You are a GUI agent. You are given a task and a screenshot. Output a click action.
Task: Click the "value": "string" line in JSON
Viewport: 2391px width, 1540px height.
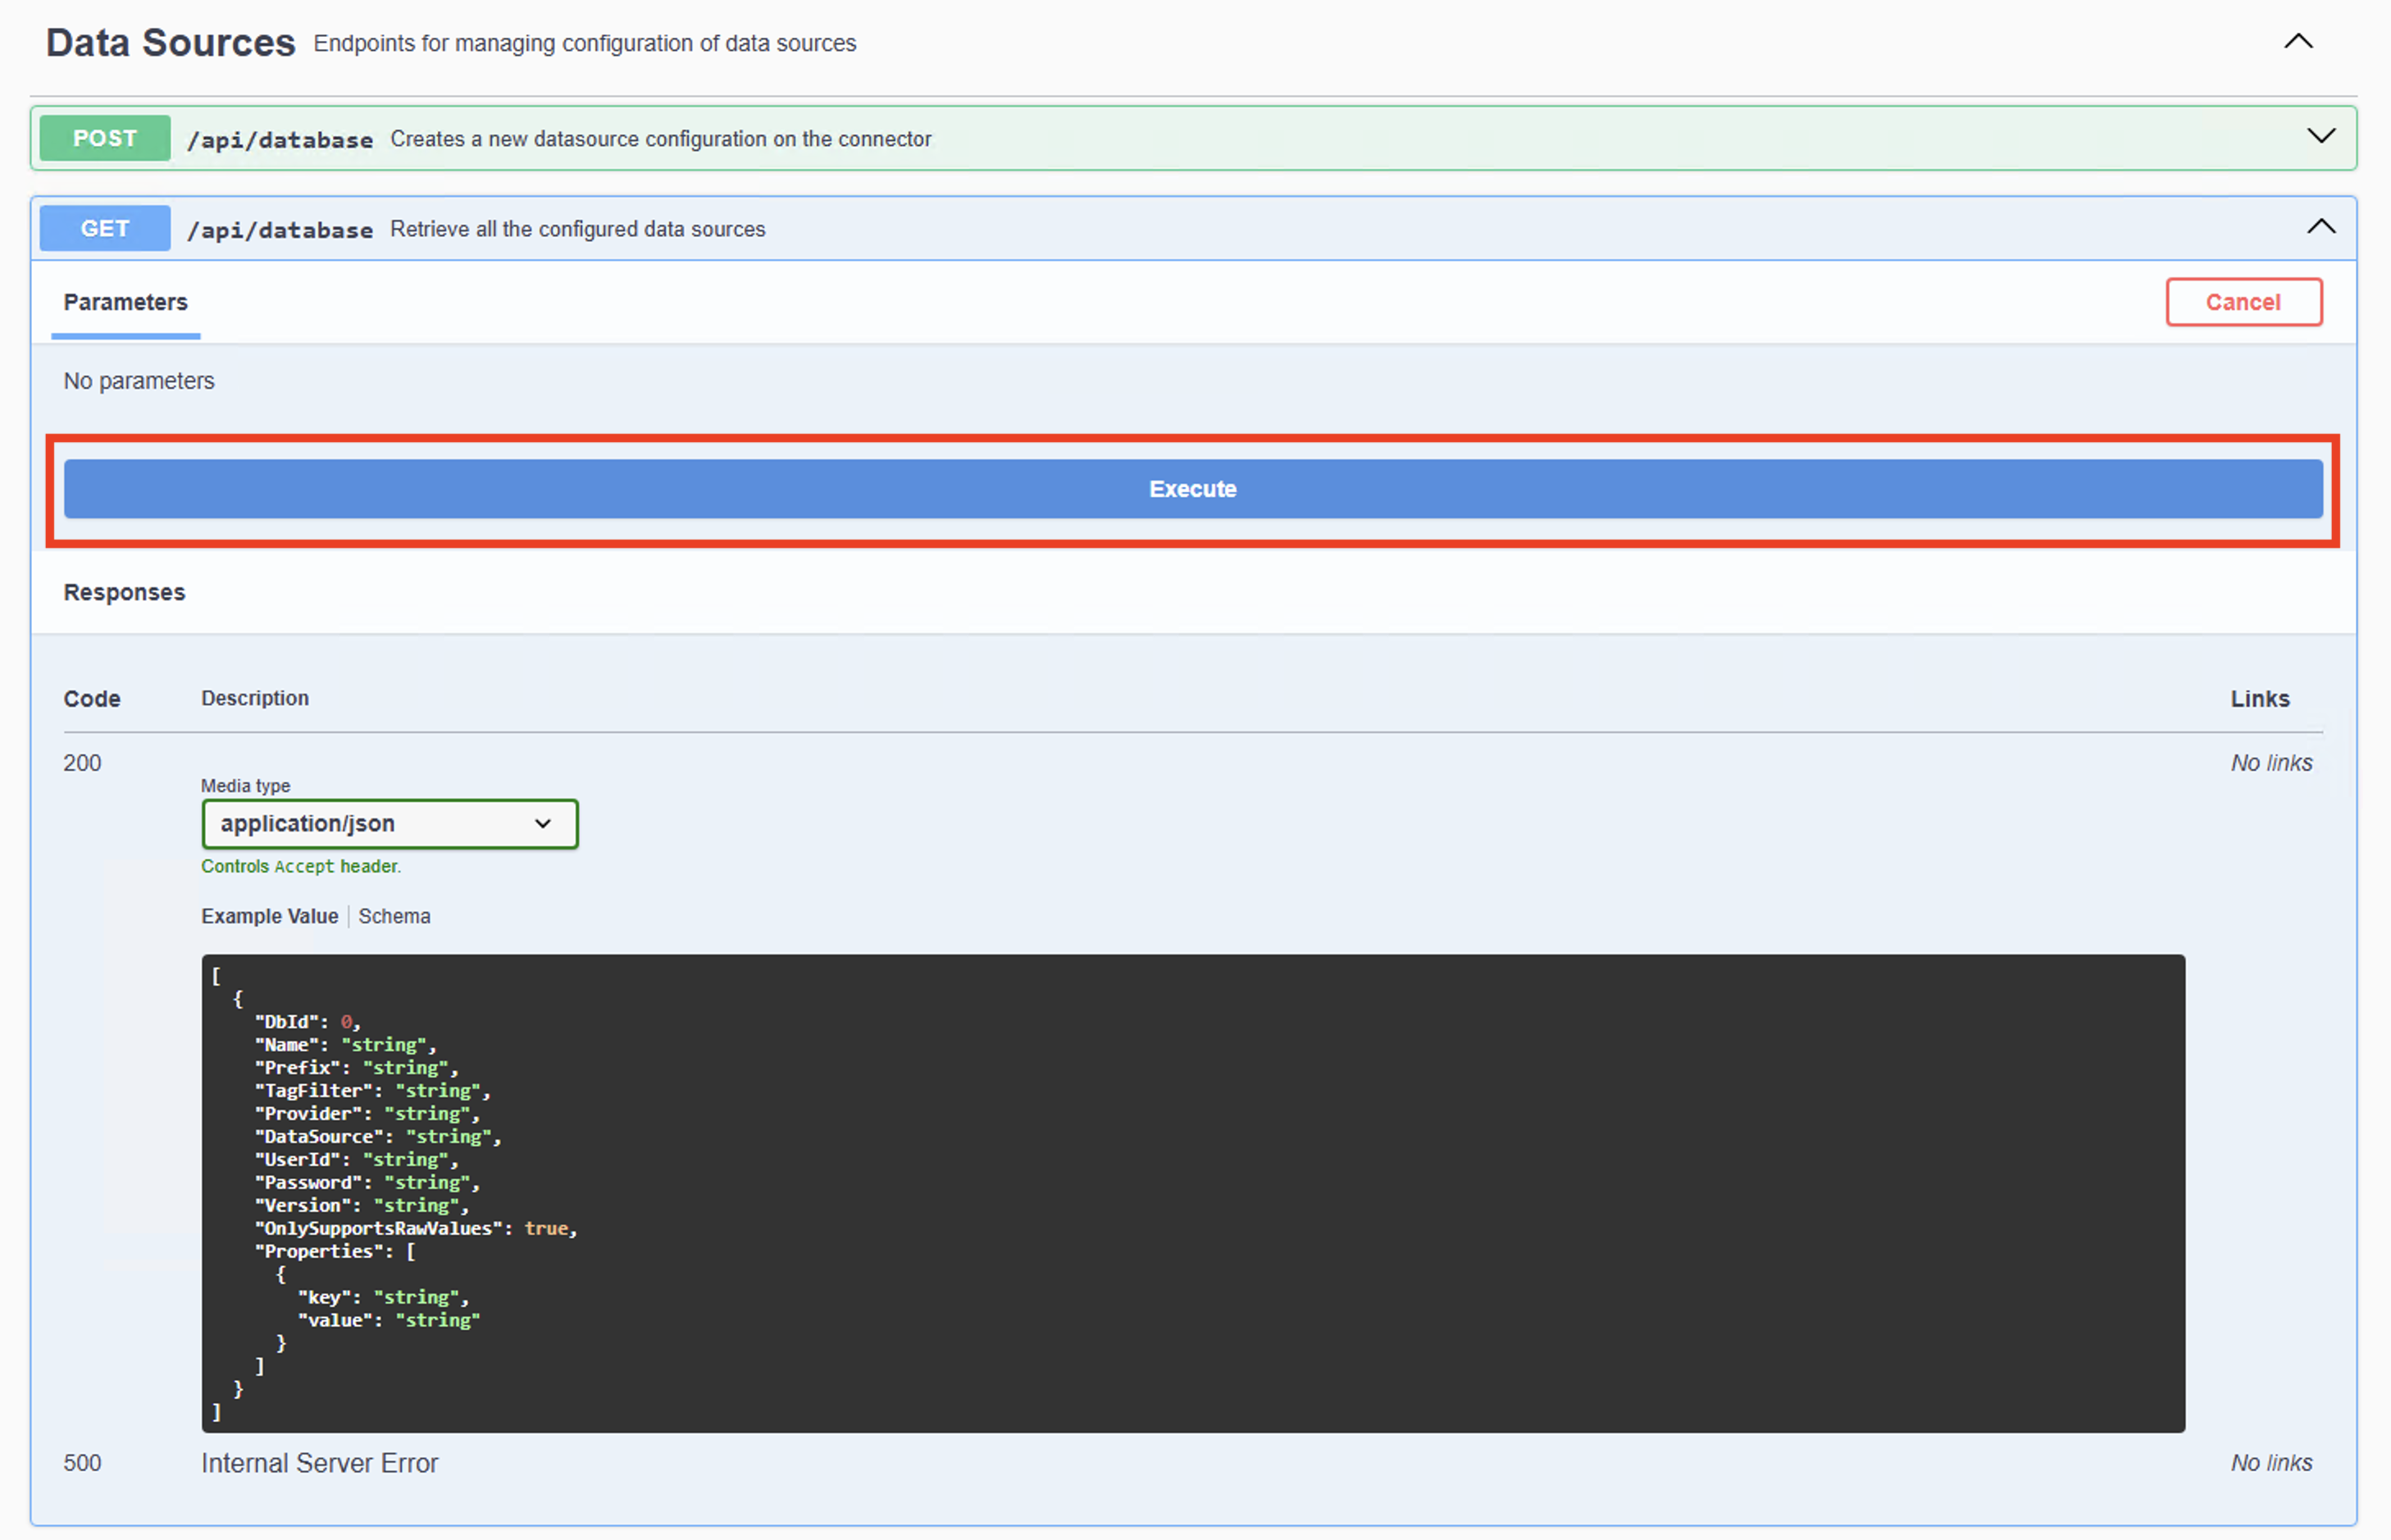(x=389, y=1320)
